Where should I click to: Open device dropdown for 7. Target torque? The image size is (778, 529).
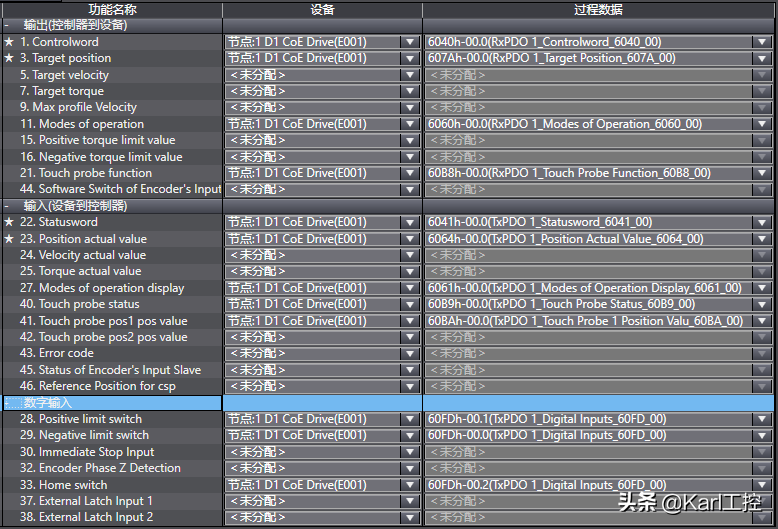pyautogui.click(x=410, y=91)
